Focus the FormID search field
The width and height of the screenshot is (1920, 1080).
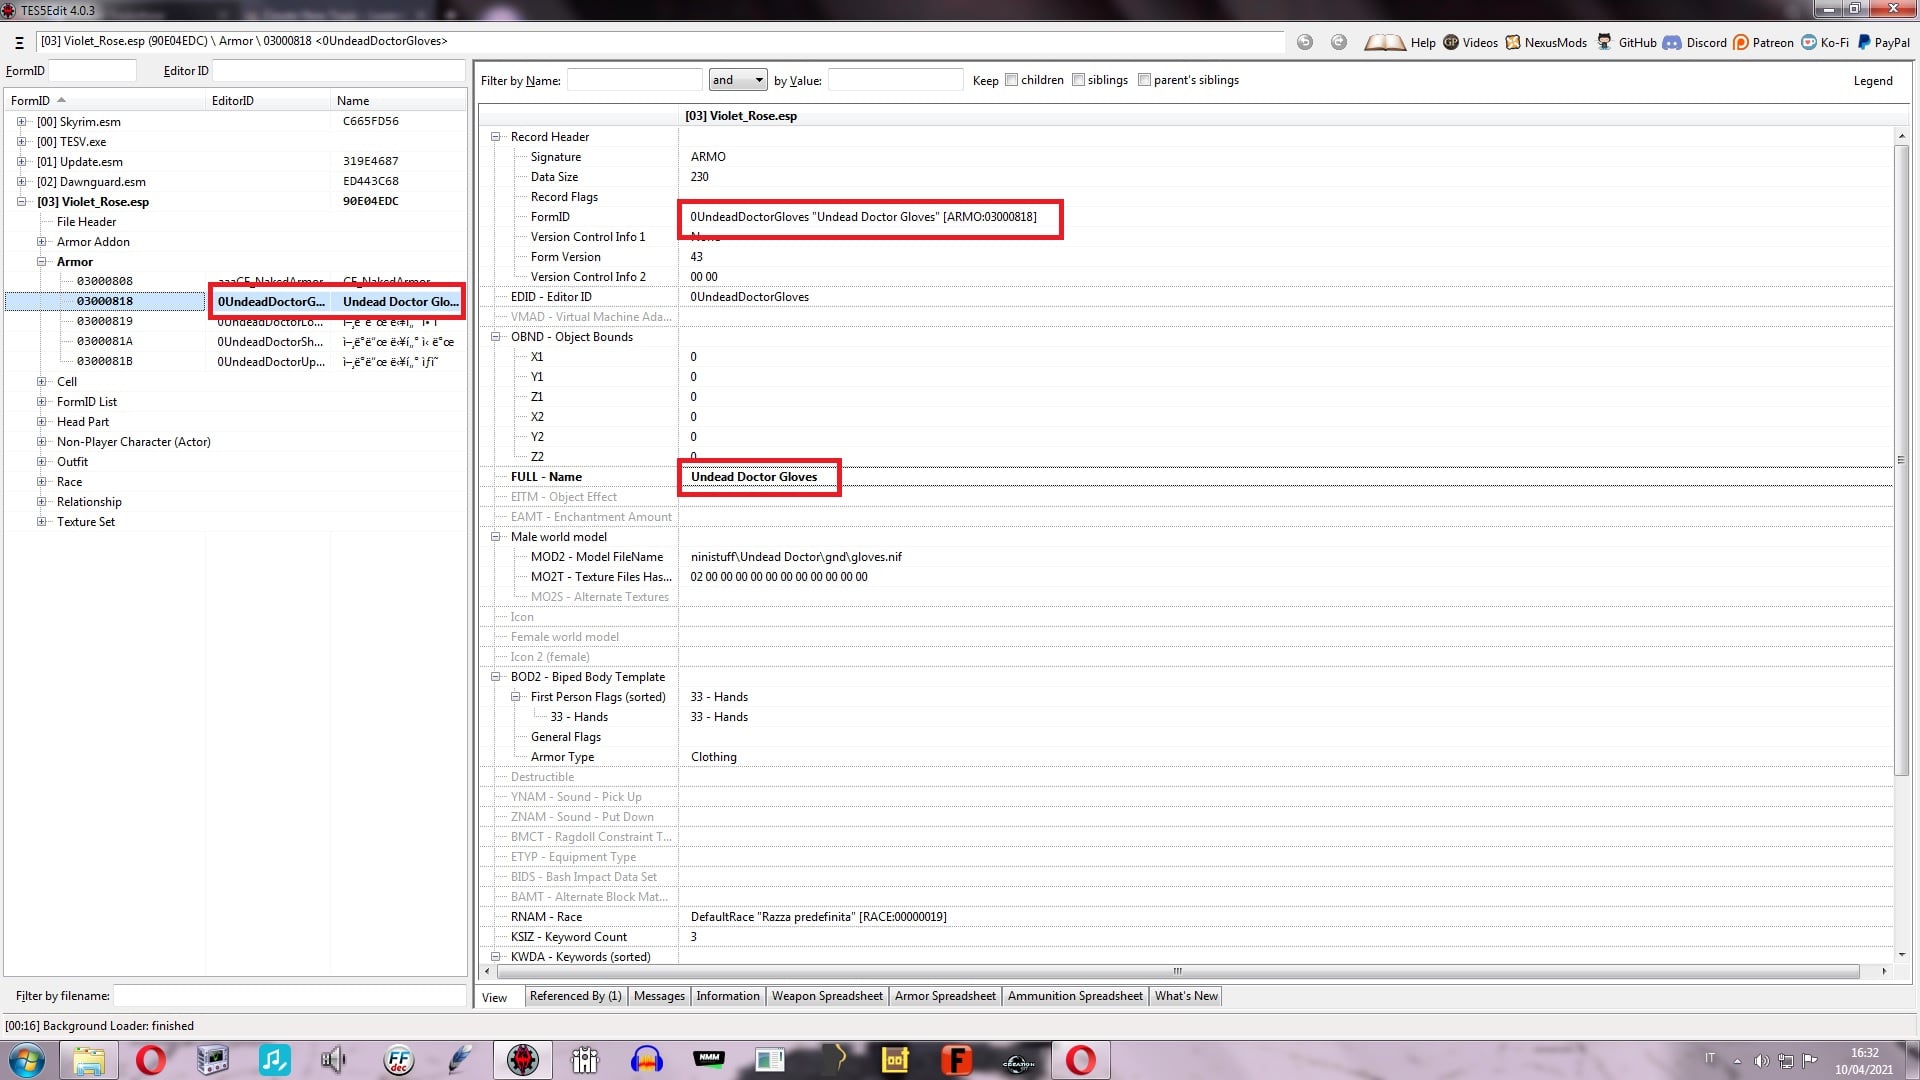tap(93, 71)
